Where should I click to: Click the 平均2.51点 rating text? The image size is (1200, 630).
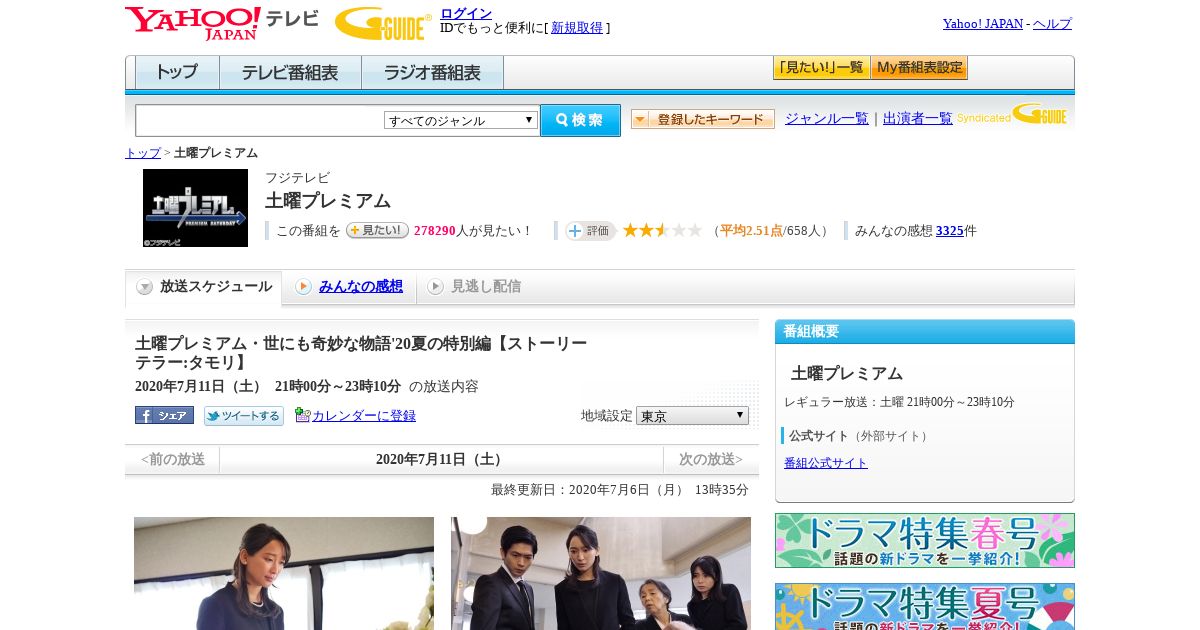tap(752, 230)
